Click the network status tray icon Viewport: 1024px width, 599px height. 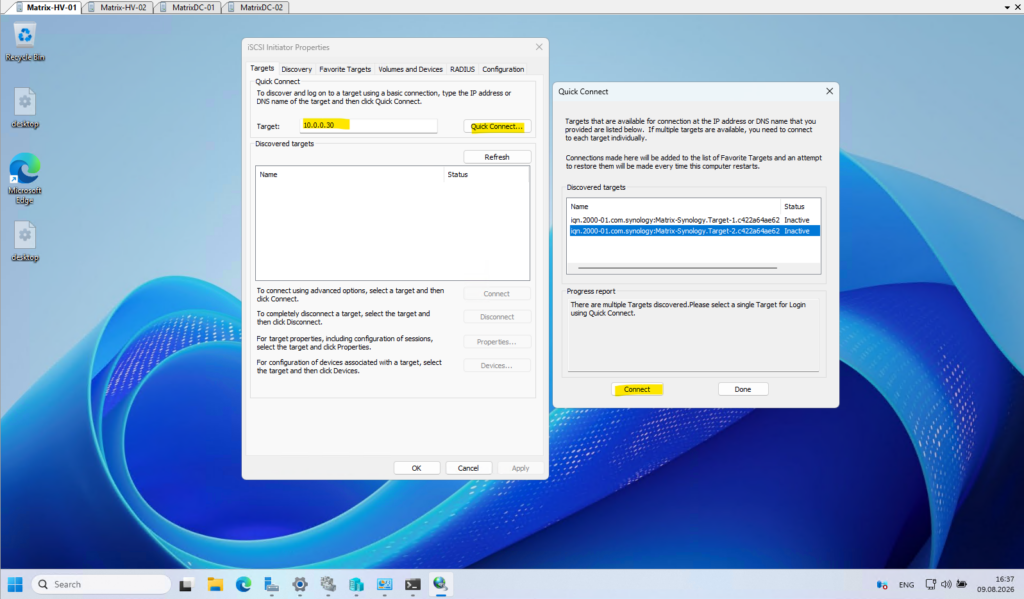coord(931,585)
